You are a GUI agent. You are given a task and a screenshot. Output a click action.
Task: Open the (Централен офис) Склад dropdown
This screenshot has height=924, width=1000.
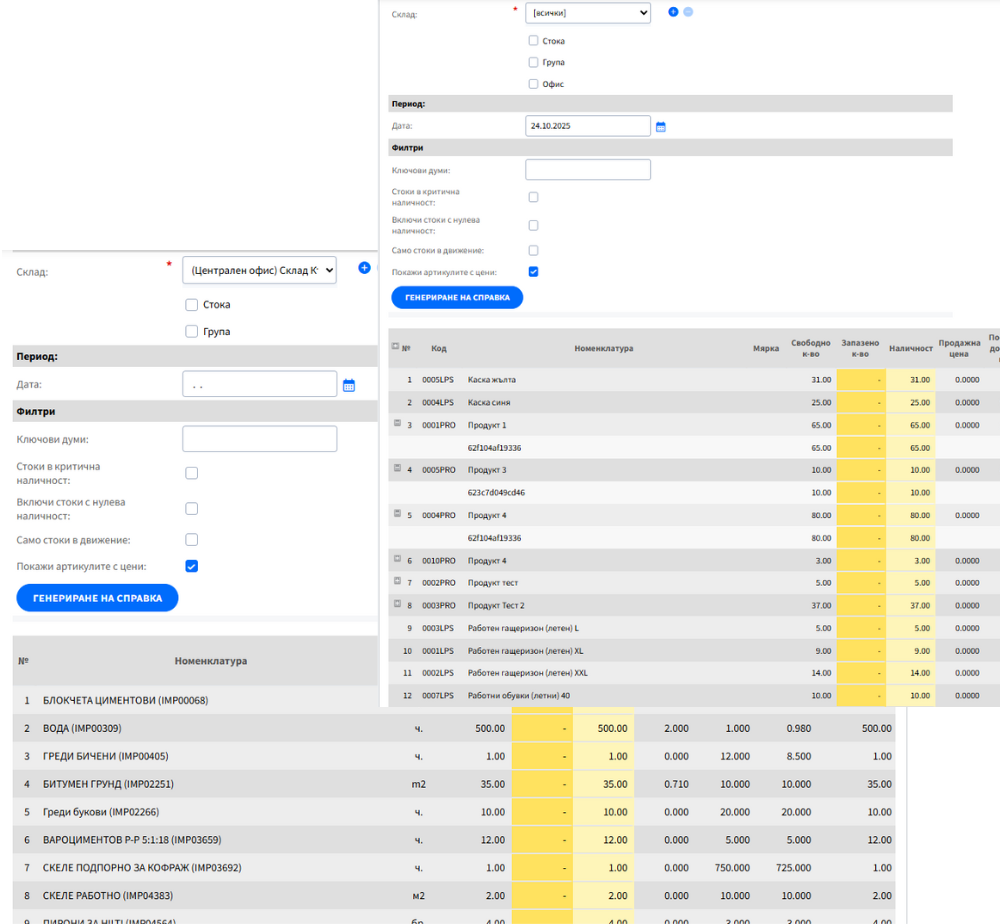(259, 270)
